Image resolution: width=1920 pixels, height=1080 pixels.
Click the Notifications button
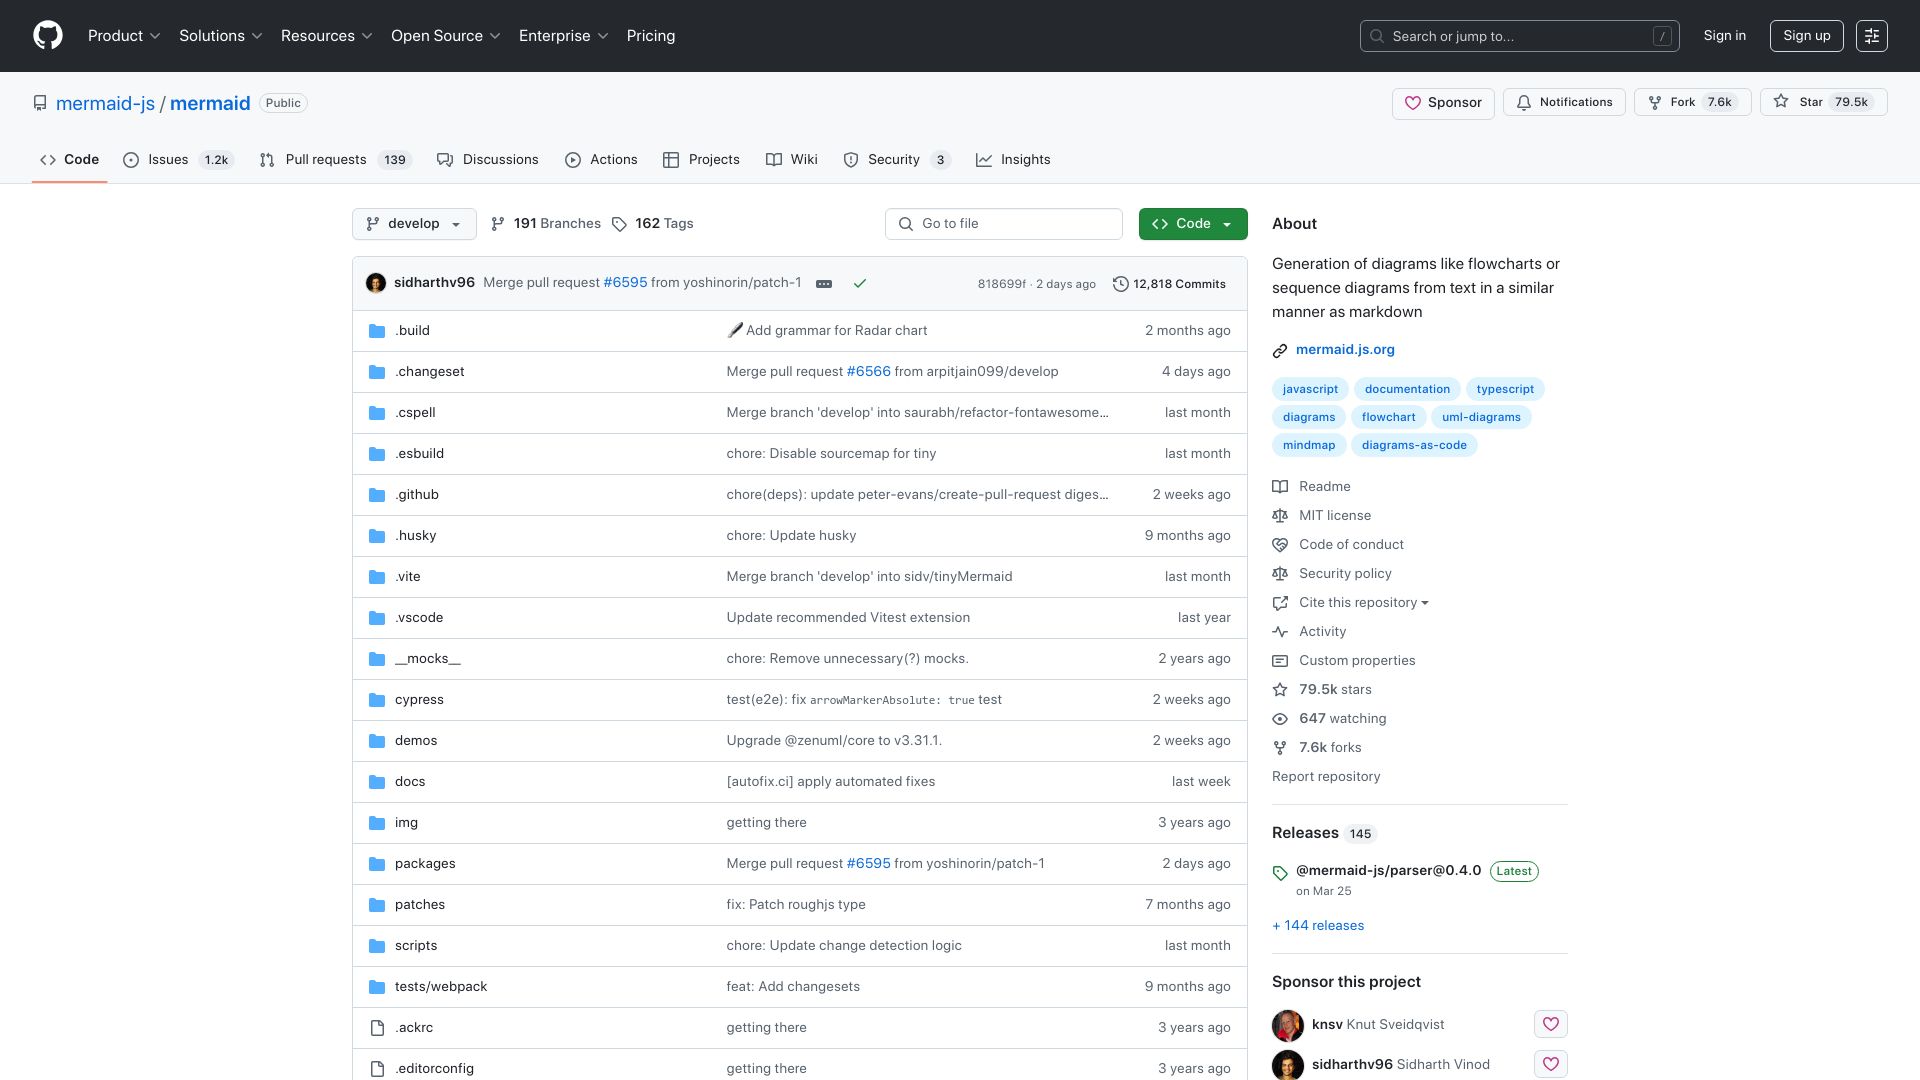pos(1564,103)
